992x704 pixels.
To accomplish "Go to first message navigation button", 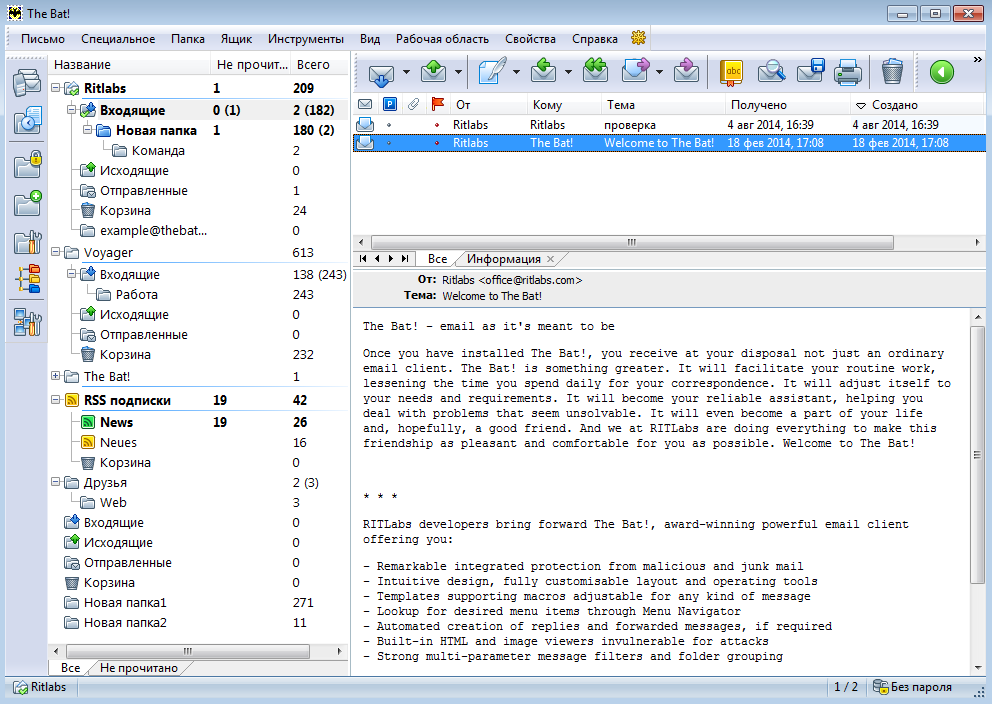I will tap(363, 259).
